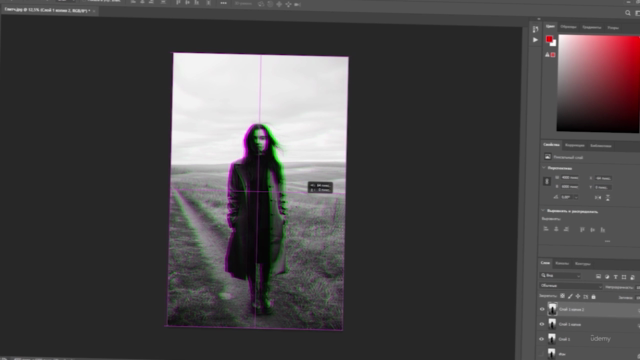The width and height of the screenshot is (640, 360).
Task: Click the 3D pan icon in options bar
Action: coord(279,4)
